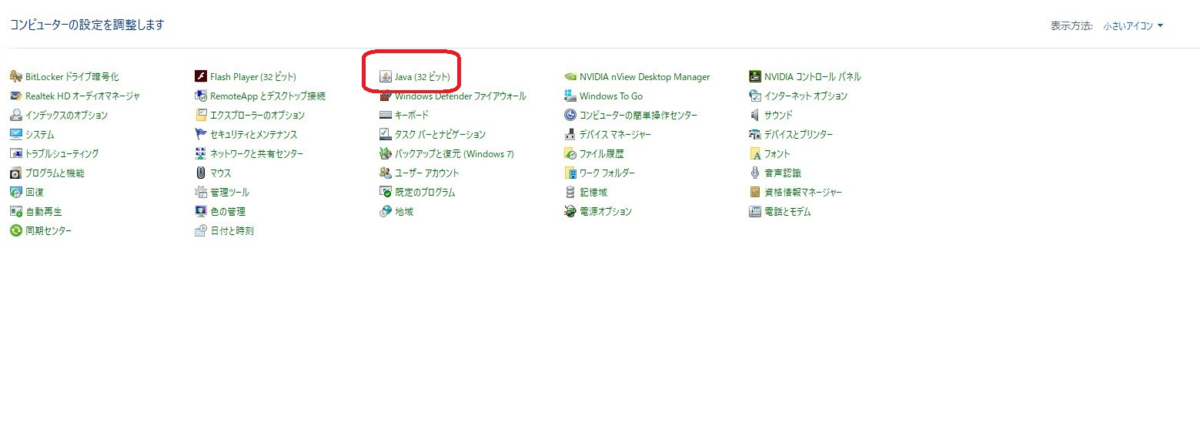Screen dimensions: 1200x423
Task: Open フォント (Fonts) folder
Action: (x=770, y=154)
